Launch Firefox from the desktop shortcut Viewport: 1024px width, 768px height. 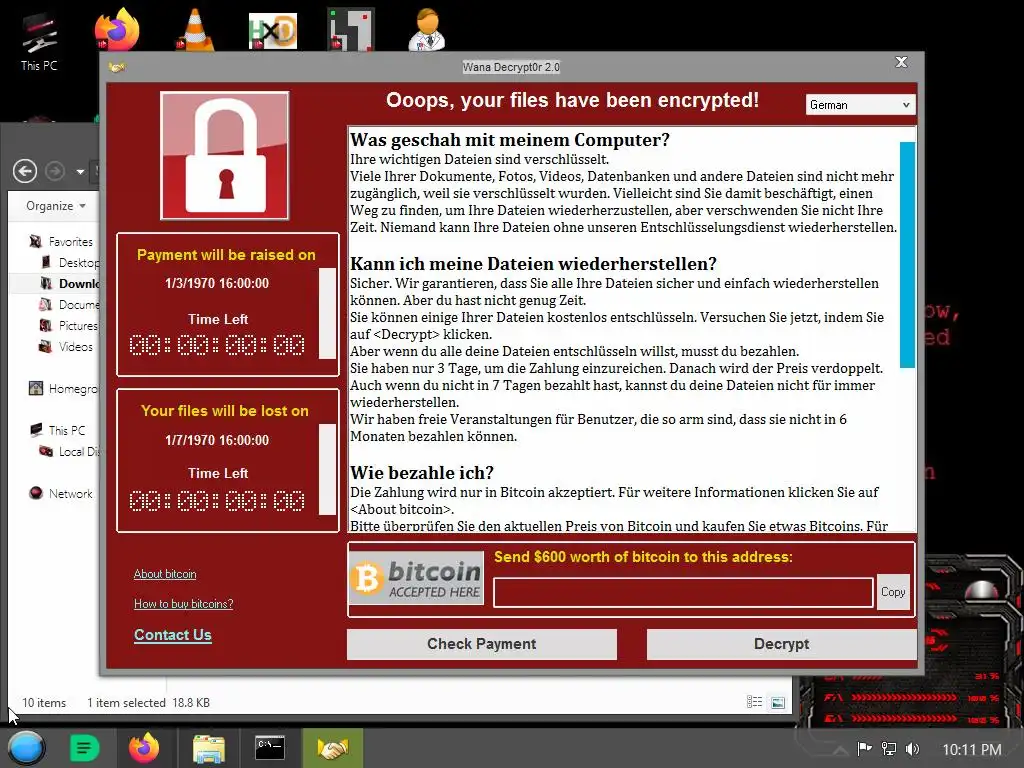pos(117,29)
